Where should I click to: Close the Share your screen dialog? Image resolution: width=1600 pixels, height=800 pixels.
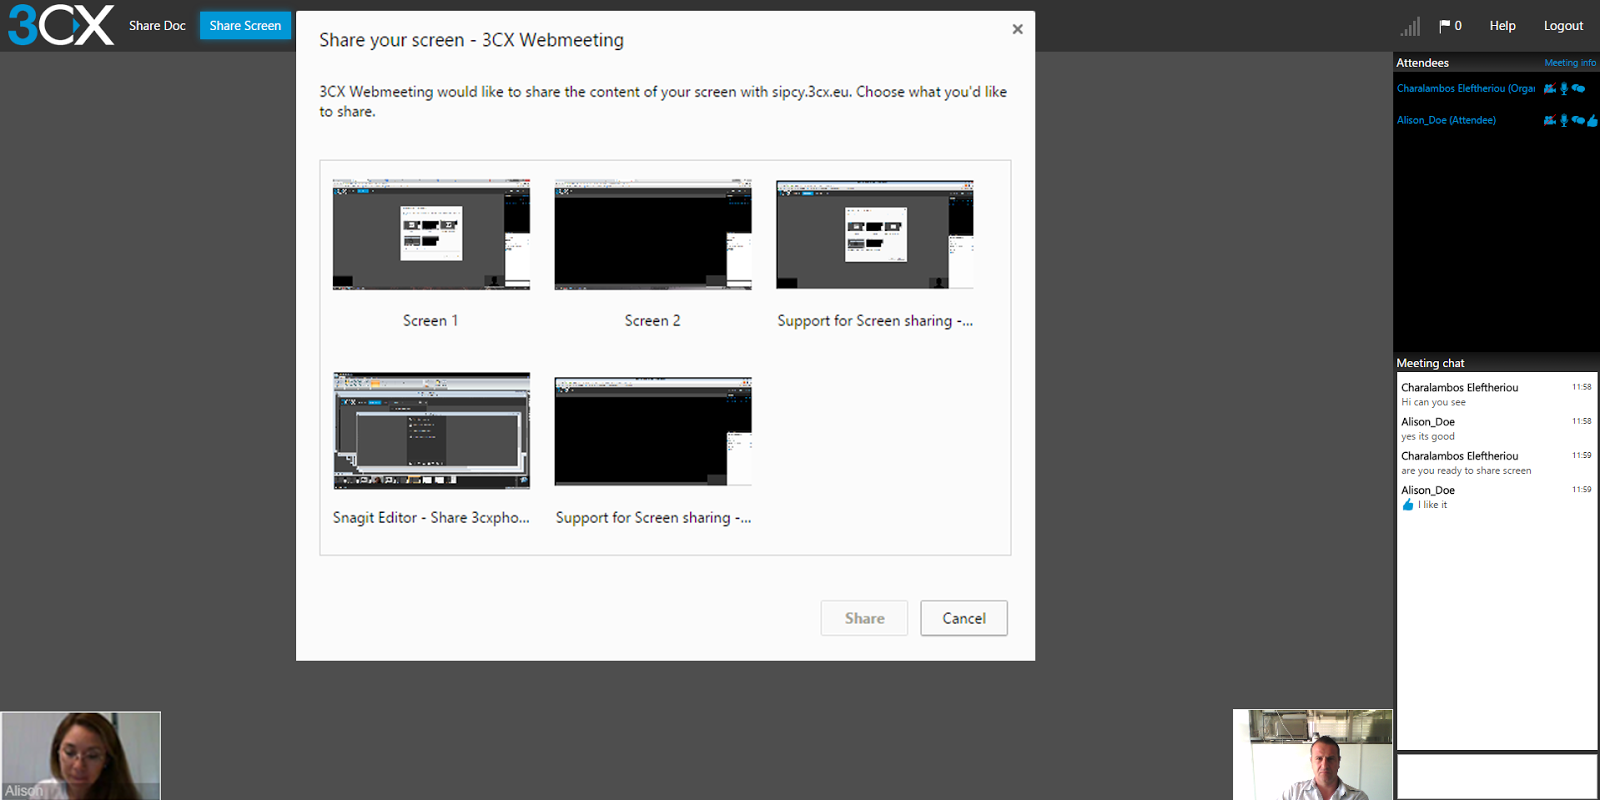(1017, 29)
